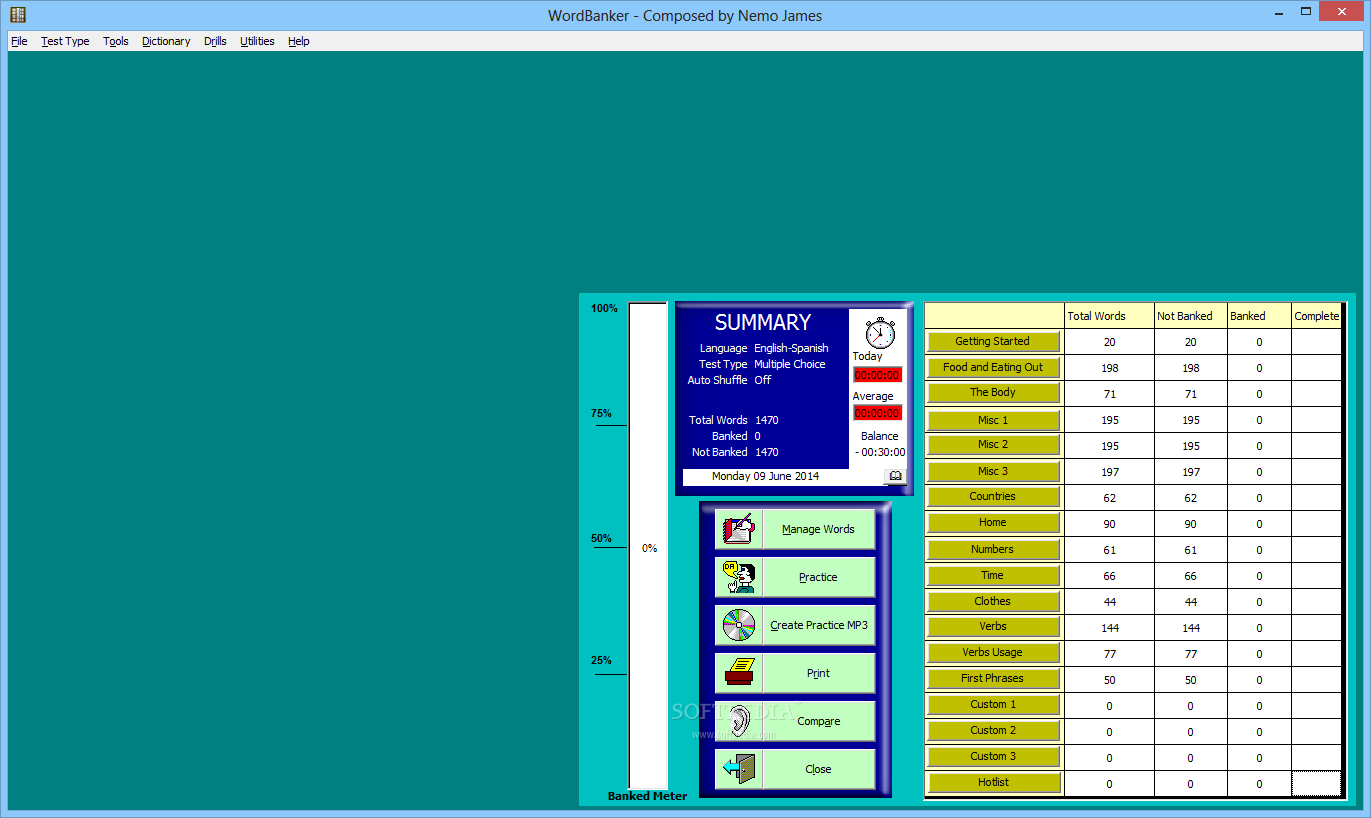The width and height of the screenshot is (1371, 818).
Task: Select the Getting Started category
Action: (x=993, y=342)
